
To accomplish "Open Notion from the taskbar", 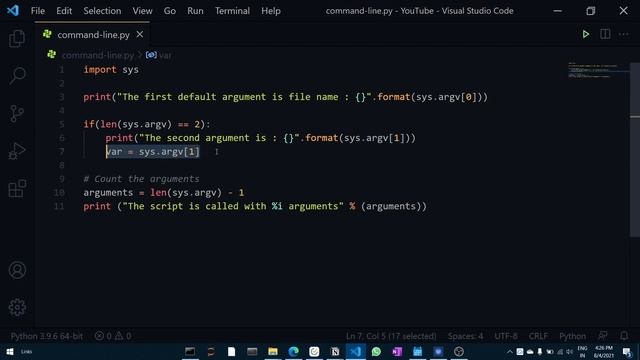I will point(335,351).
